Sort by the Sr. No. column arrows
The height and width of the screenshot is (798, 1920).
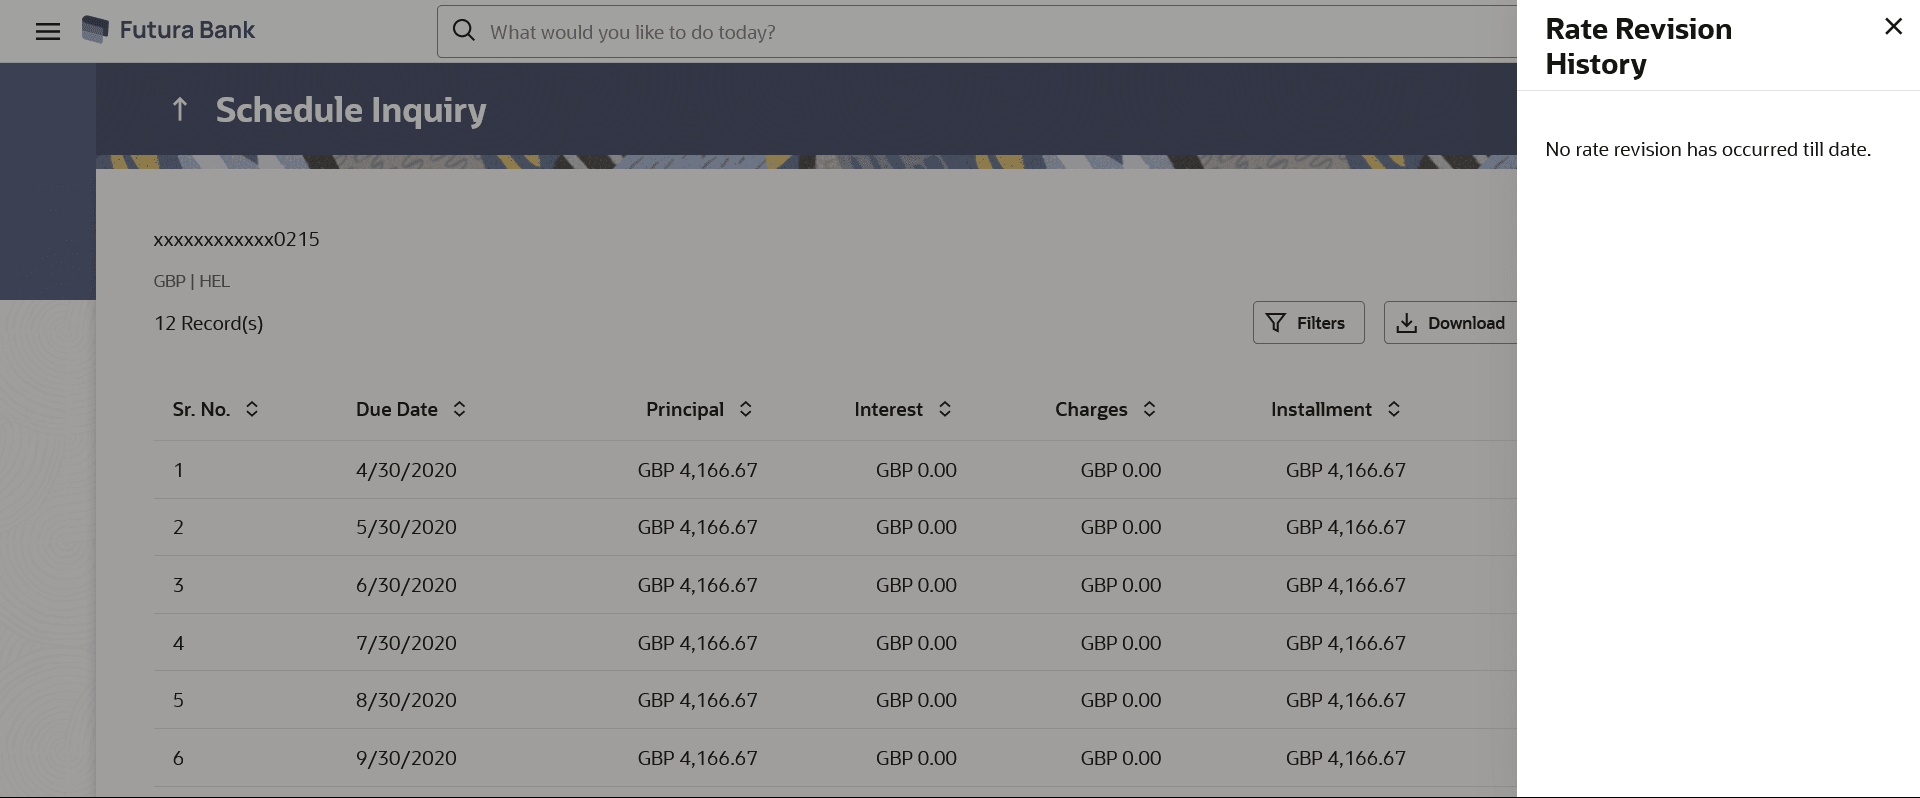(x=252, y=409)
